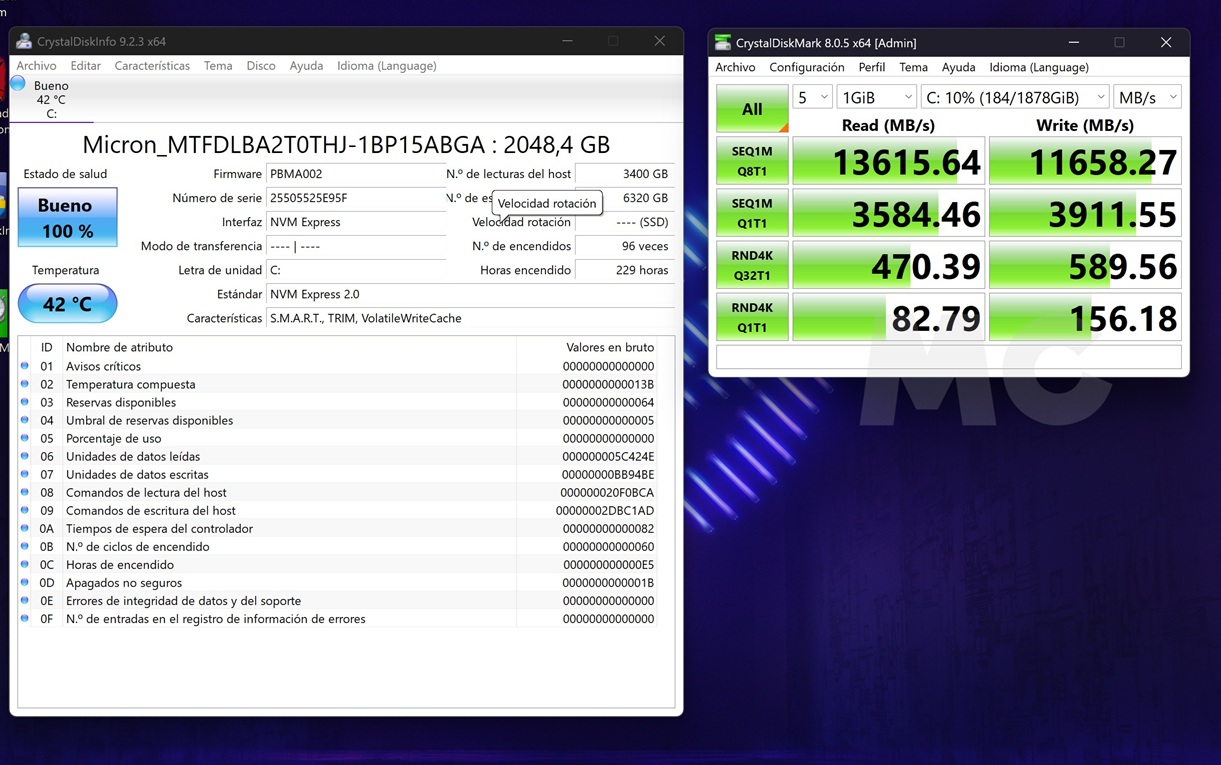
Task: Start the RND4K Q1T1 test
Action: coord(752,317)
